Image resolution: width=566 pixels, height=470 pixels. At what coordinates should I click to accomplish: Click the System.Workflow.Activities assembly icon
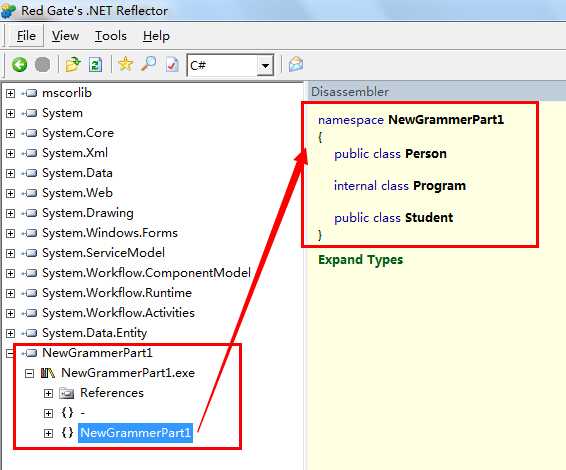(x=30, y=313)
